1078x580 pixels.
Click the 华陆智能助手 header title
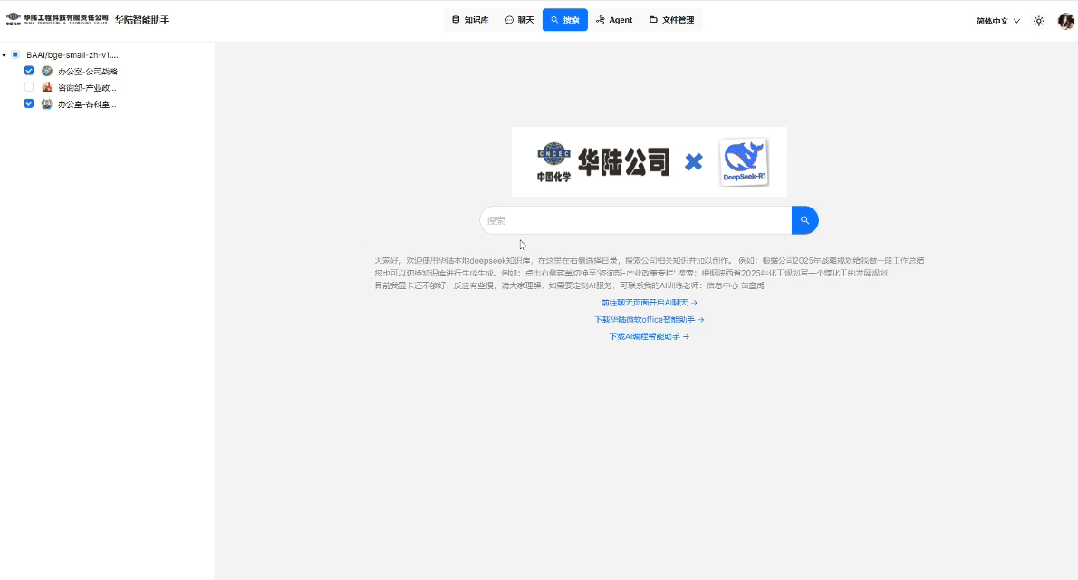coord(142,19)
